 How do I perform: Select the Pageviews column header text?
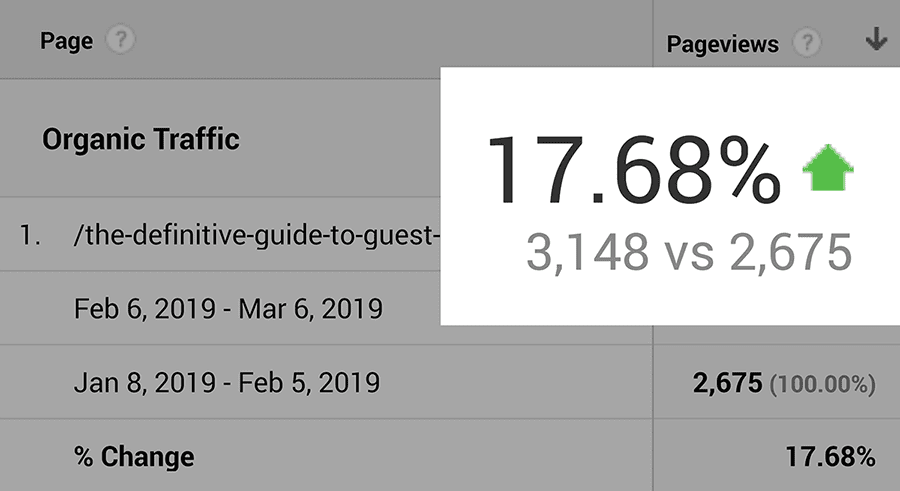coord(722,44)
